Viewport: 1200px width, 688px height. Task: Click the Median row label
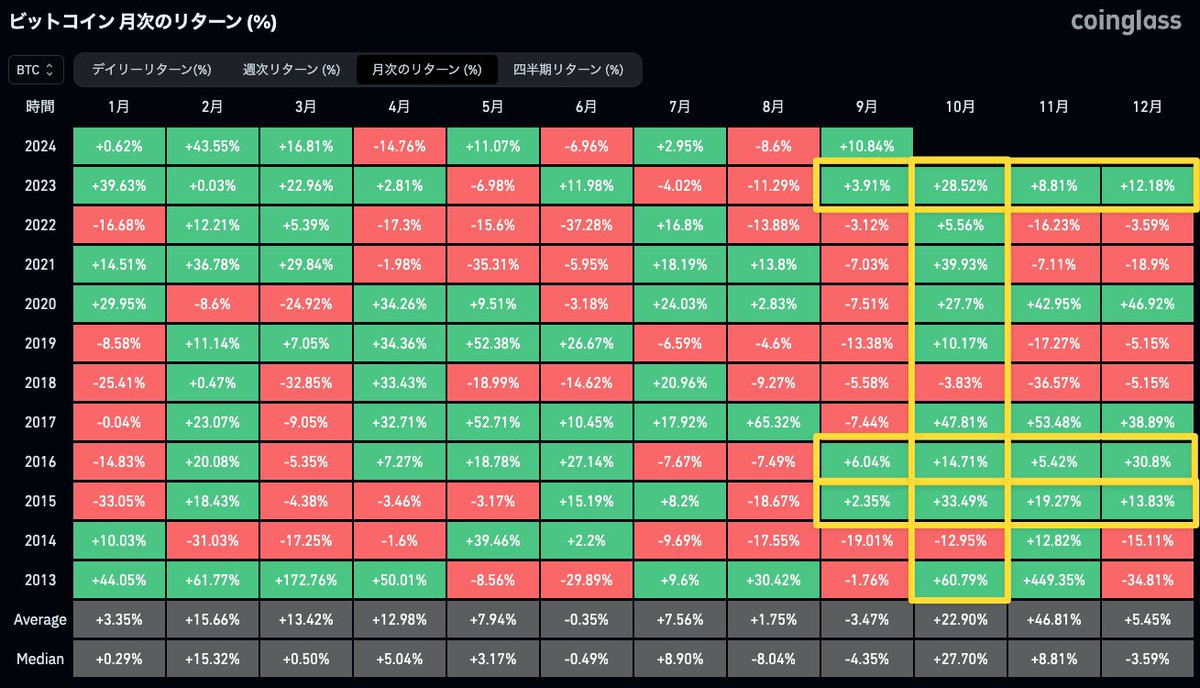pyautogui.click(x=40, y=658)
